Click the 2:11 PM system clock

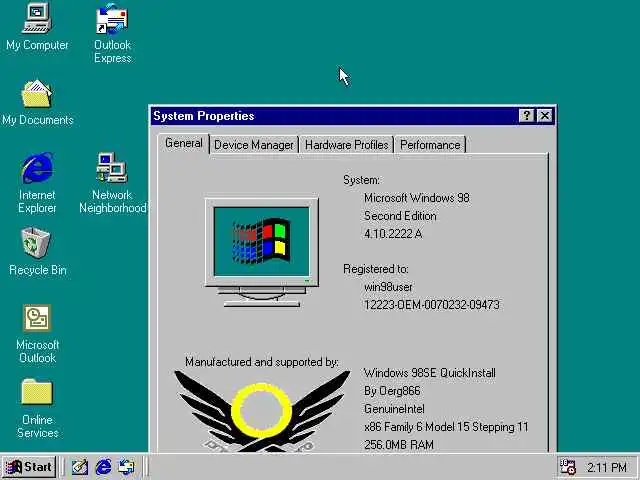pyautogui.click(x=607, y=467)
